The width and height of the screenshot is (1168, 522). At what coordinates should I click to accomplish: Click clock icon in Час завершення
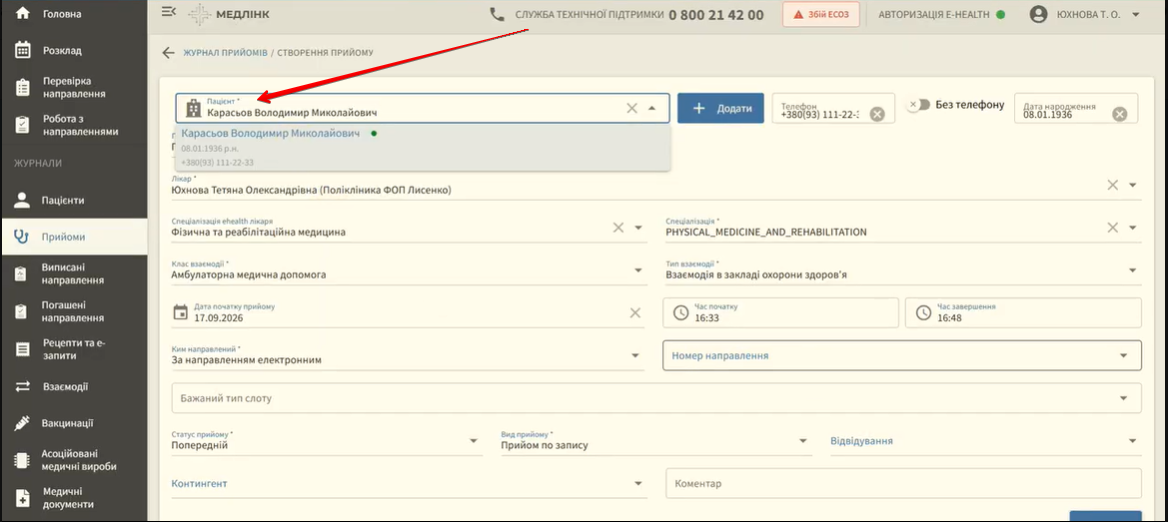923,313
